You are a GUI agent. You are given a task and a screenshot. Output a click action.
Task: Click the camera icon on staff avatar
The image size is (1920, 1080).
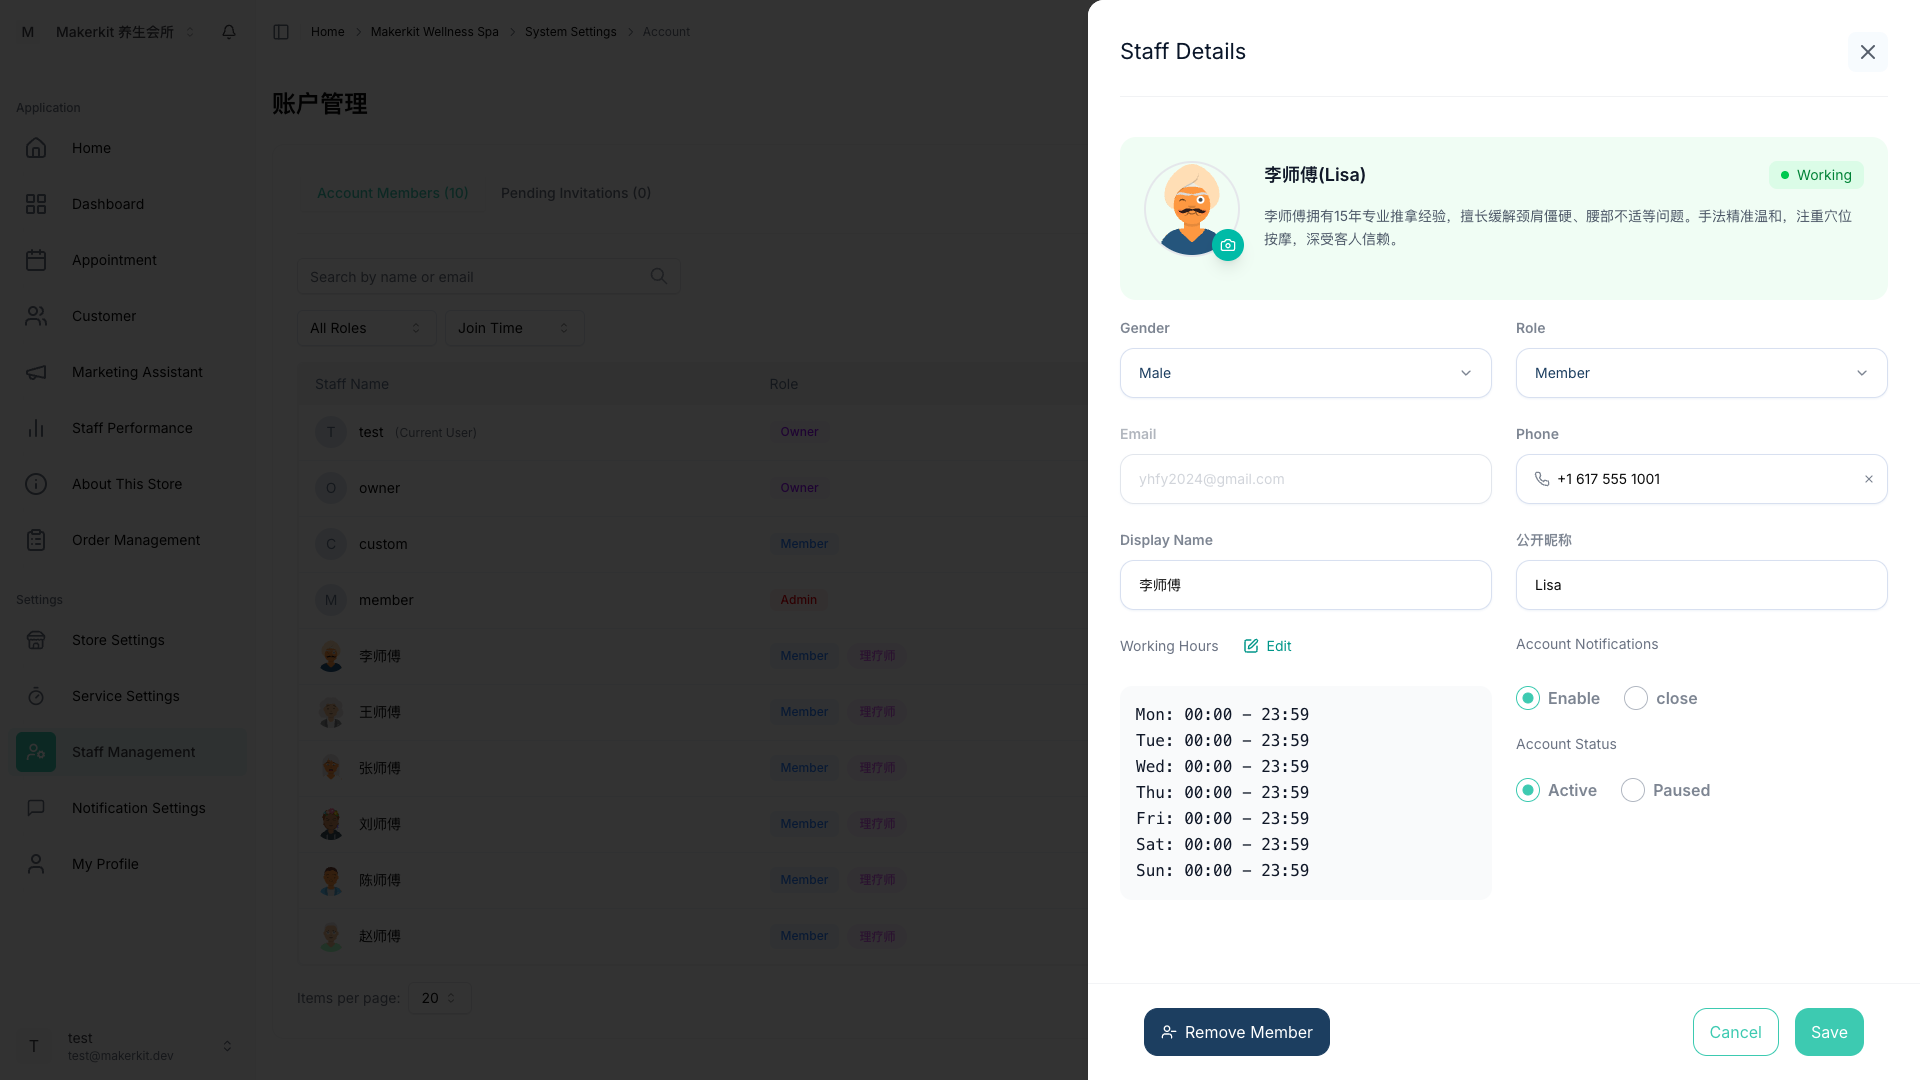pos(1227,245)
